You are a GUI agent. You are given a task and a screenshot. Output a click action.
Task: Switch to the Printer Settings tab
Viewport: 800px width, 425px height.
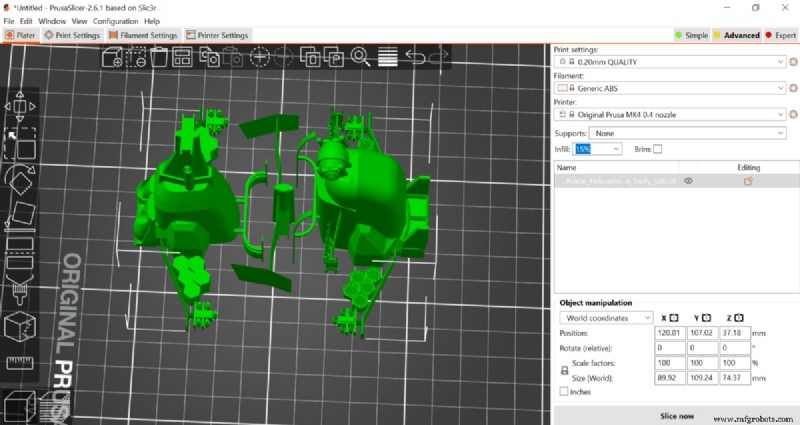[x=217, y=35]
